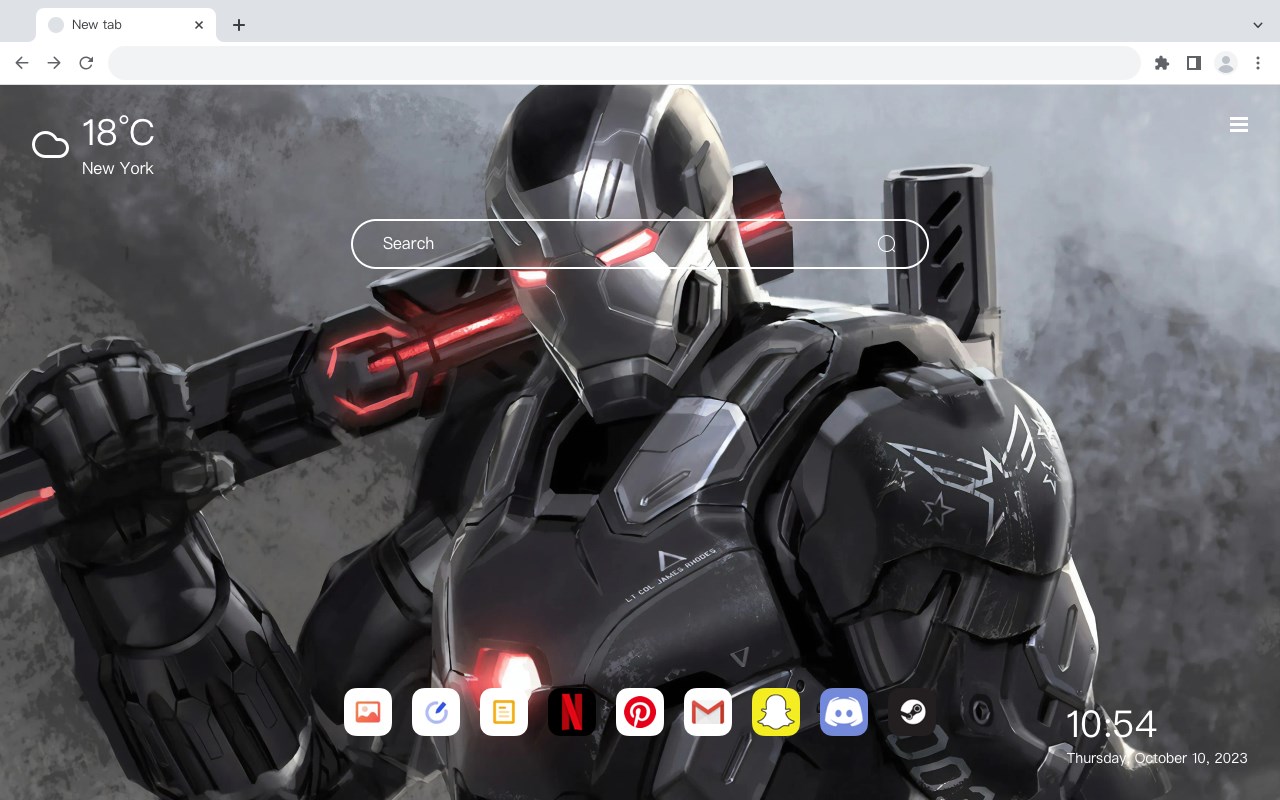Viewport: 1280px width, 800px height.
Task: Click the Thursday, October 10, 2023 date
Action: (x=1157, y=758)
